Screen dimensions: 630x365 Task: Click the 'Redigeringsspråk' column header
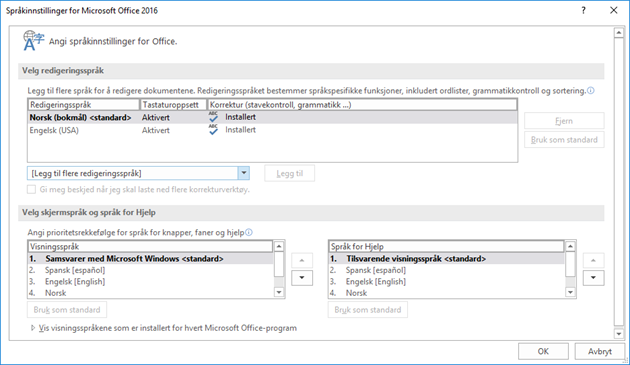click(84, 105)
